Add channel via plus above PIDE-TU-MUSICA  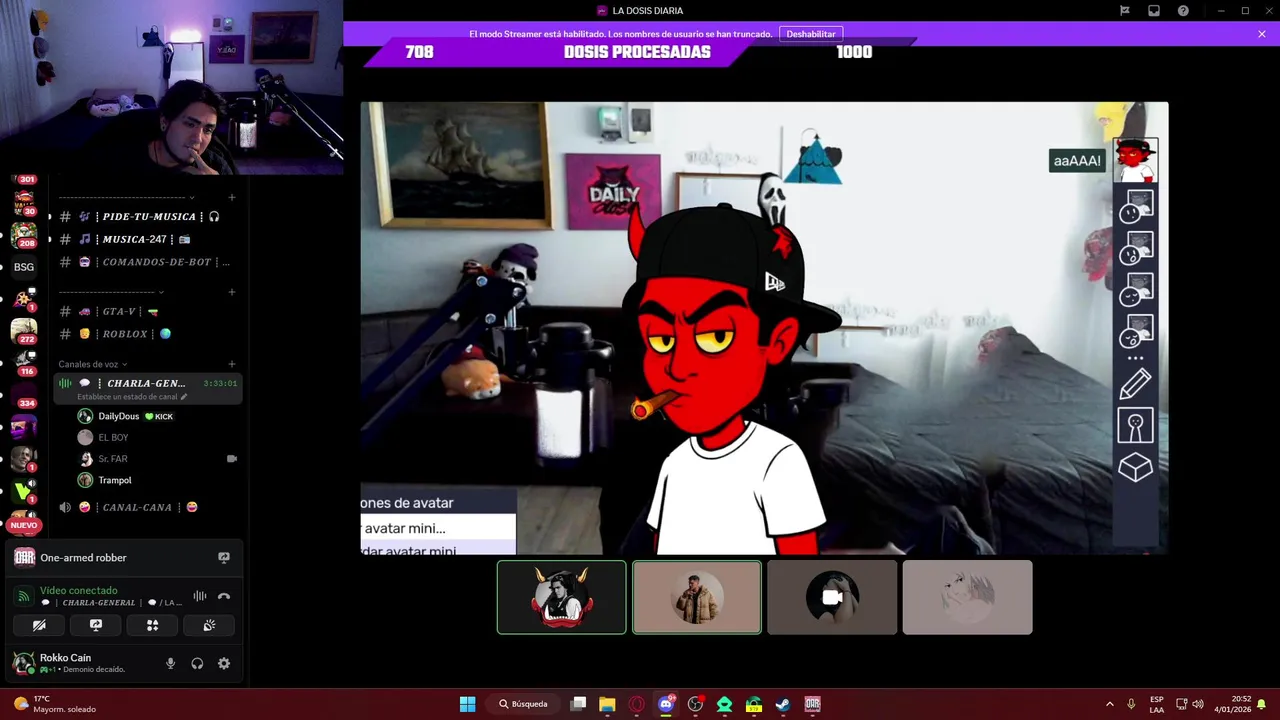[232, 197]
